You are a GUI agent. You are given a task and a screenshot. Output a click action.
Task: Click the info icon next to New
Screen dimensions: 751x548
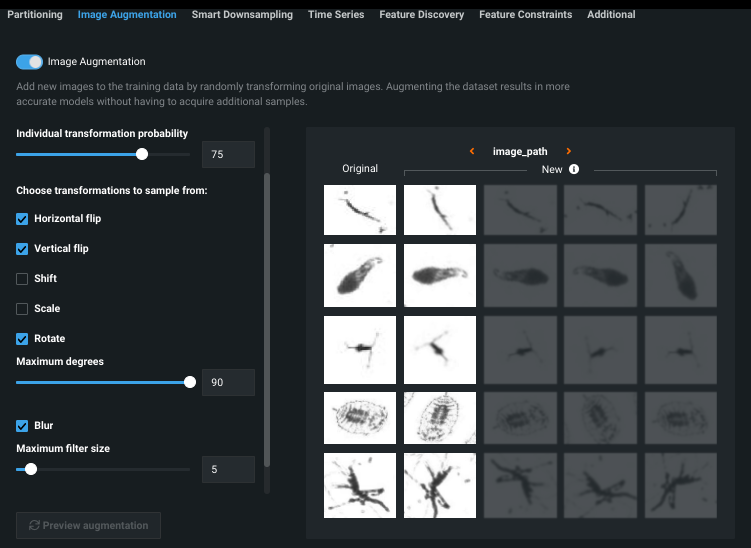[574, 170]
